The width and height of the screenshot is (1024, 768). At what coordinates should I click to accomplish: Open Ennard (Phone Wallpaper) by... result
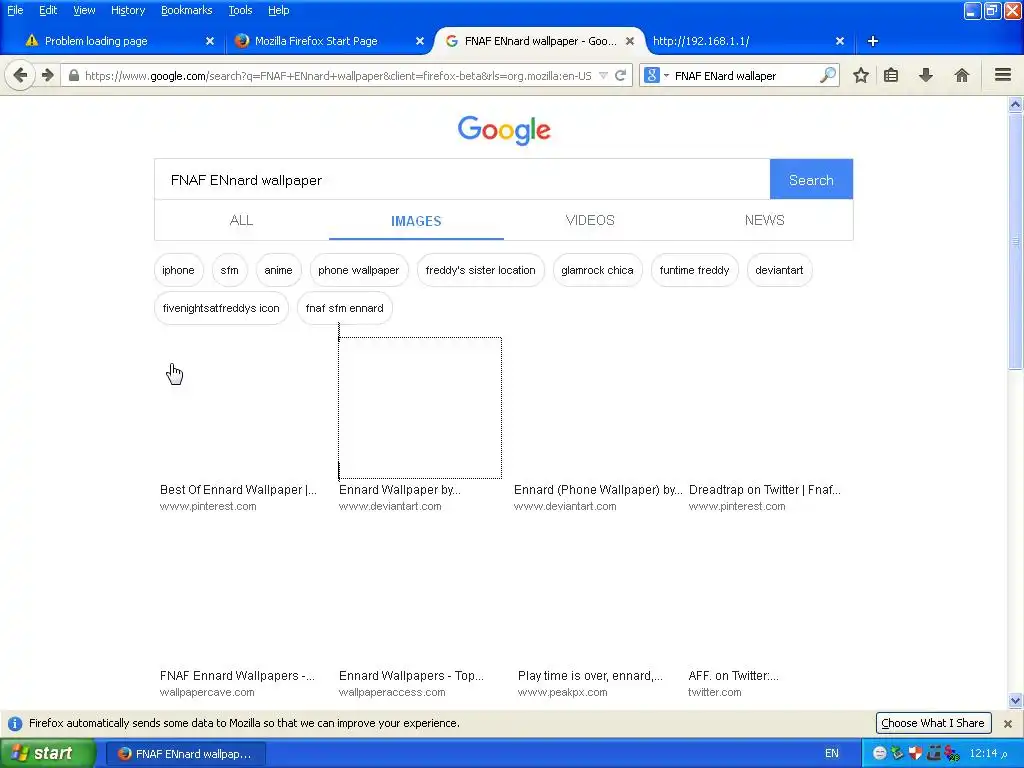[598, 490]
